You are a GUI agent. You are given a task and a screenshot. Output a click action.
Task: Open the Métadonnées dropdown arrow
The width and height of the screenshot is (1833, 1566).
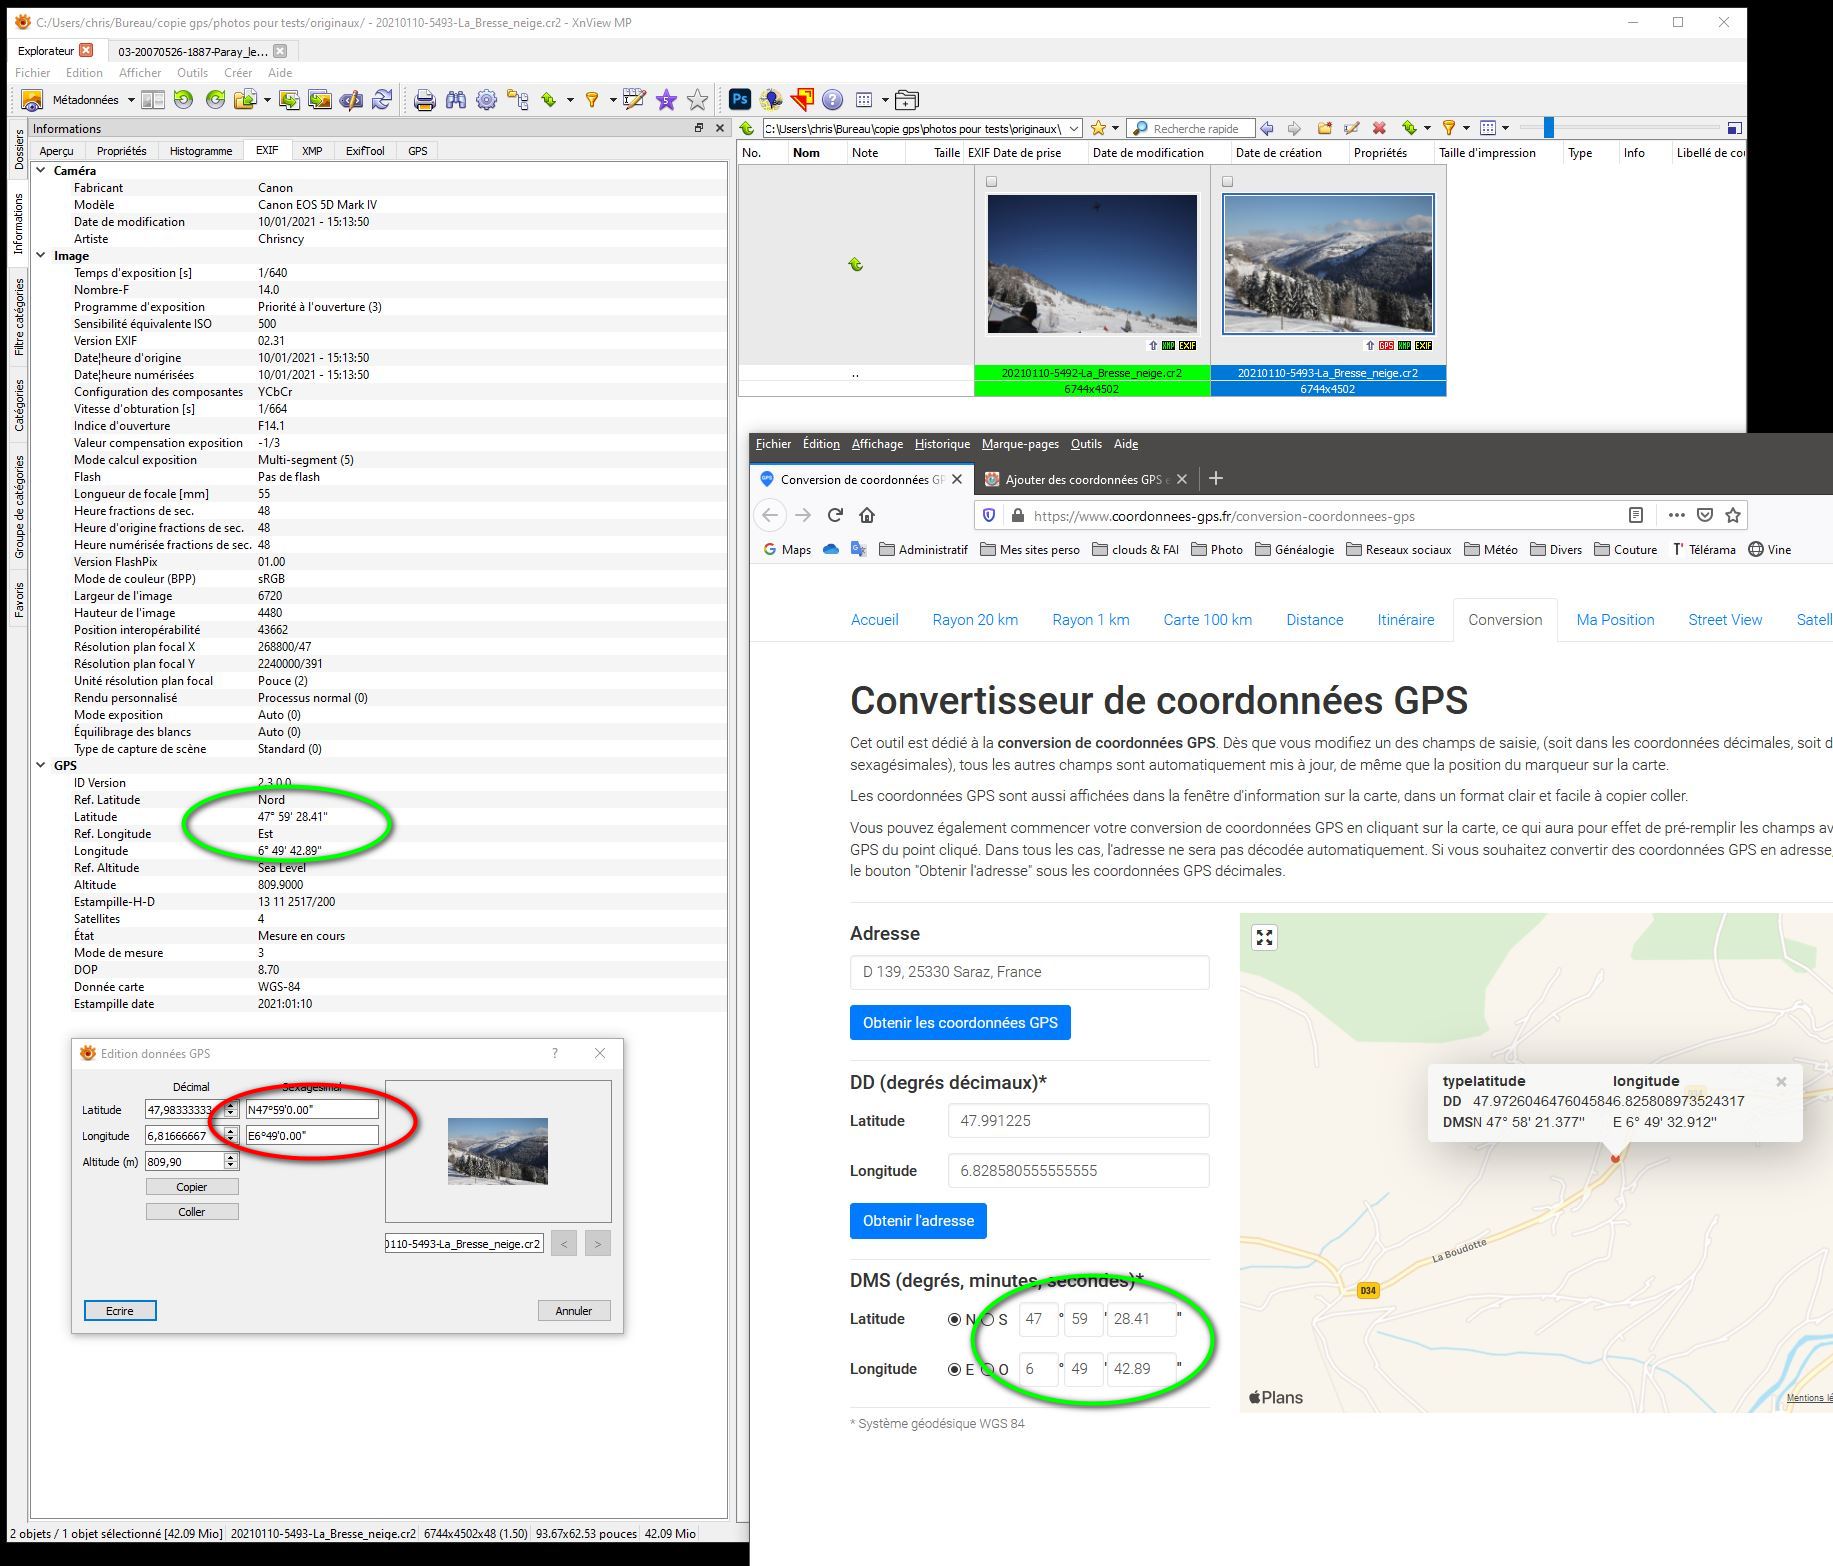click(131, 100)
